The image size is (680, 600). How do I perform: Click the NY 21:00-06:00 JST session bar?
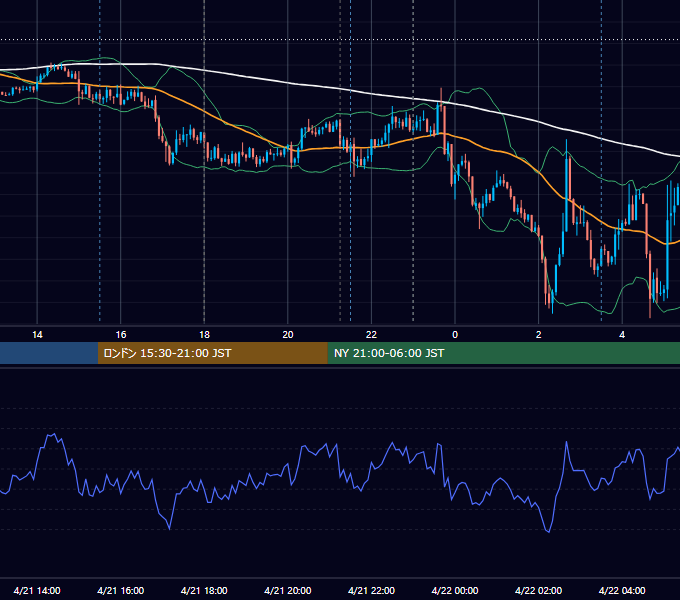(503, 353)
